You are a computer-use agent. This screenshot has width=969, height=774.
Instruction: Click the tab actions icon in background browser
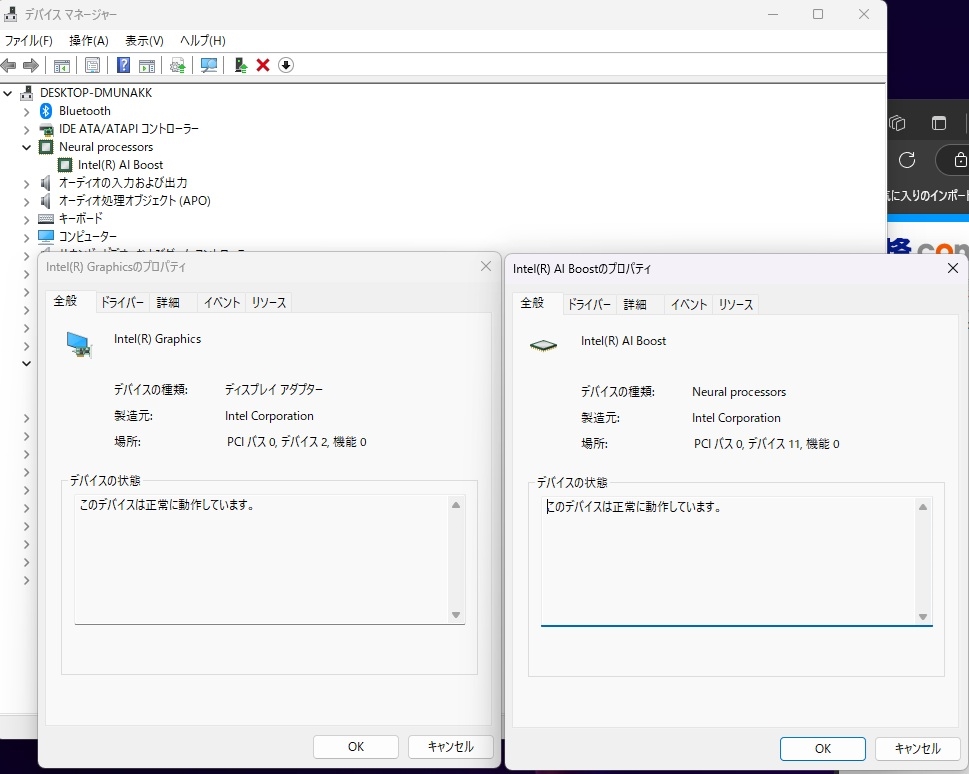click(939, 123)
